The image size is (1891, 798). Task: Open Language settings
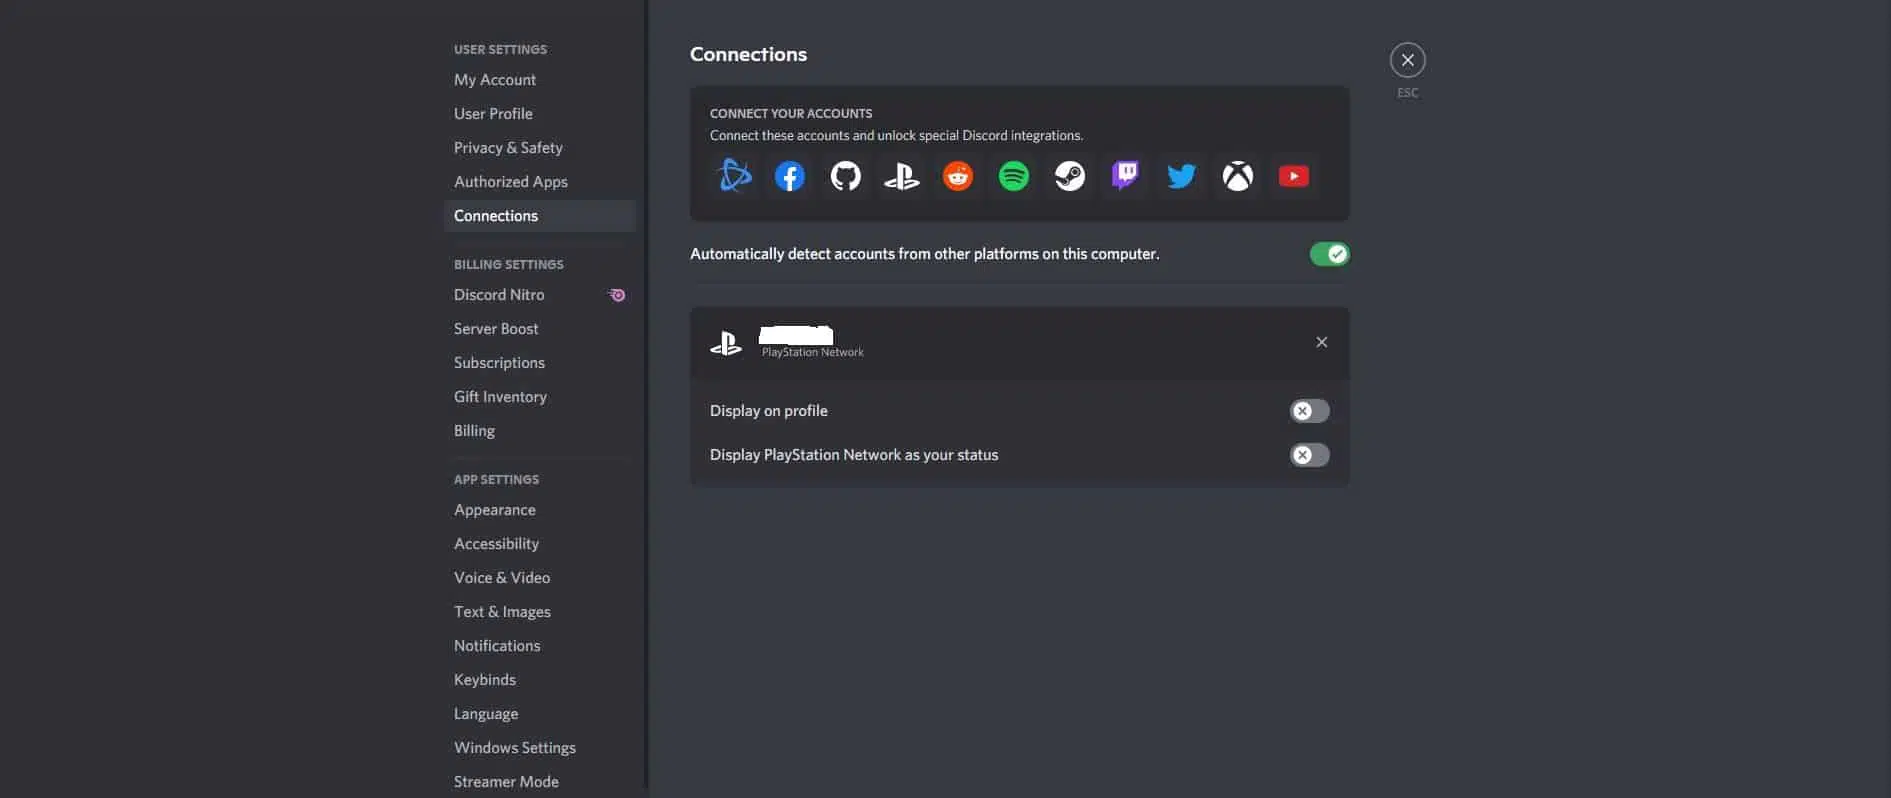[540, 714]
